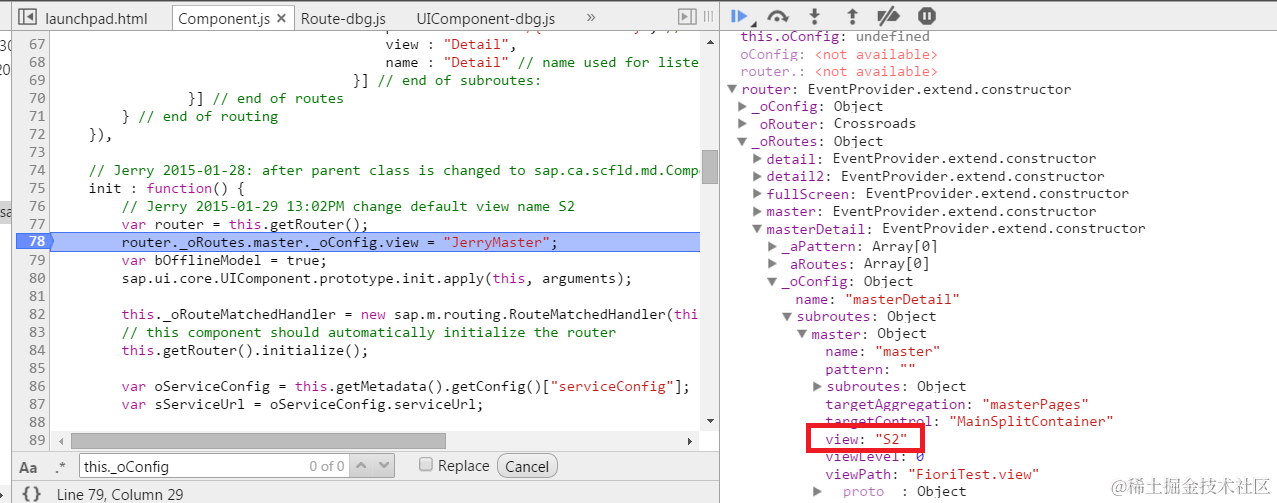
Task: Collapse the router object tree
Action: pyautogui.click(x=732, y=89)
